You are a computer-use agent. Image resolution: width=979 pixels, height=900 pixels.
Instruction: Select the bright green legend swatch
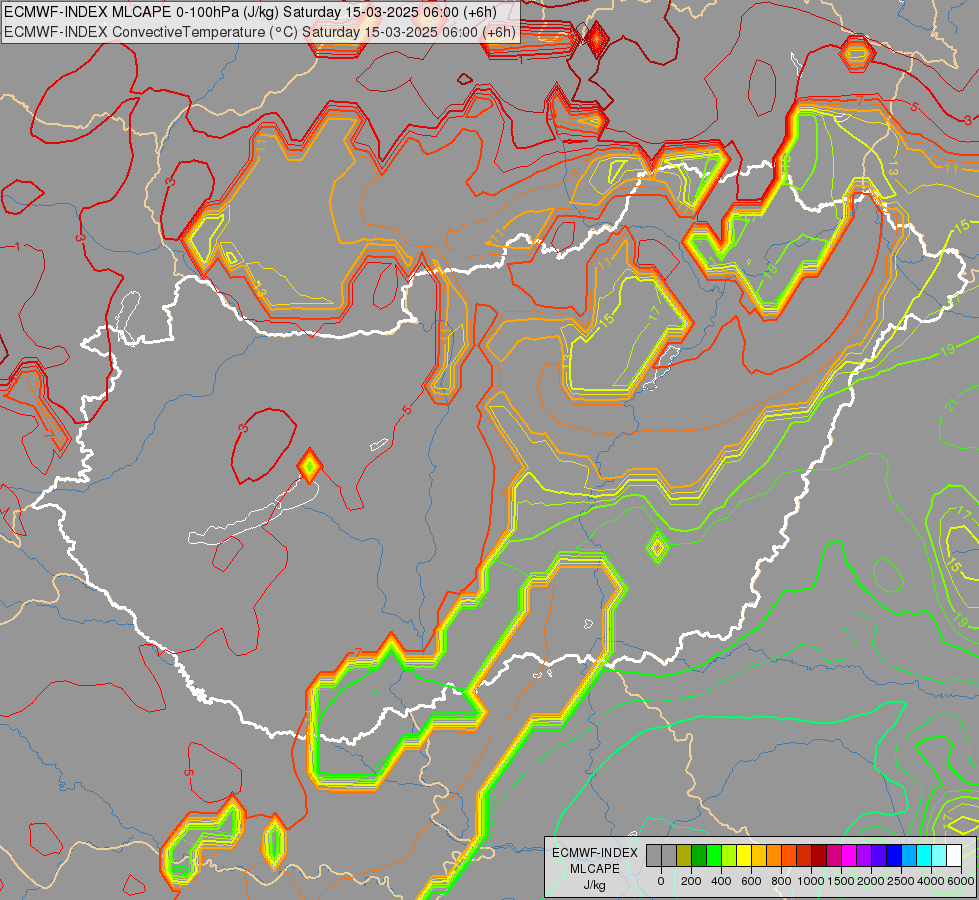[x=714, y=855]
